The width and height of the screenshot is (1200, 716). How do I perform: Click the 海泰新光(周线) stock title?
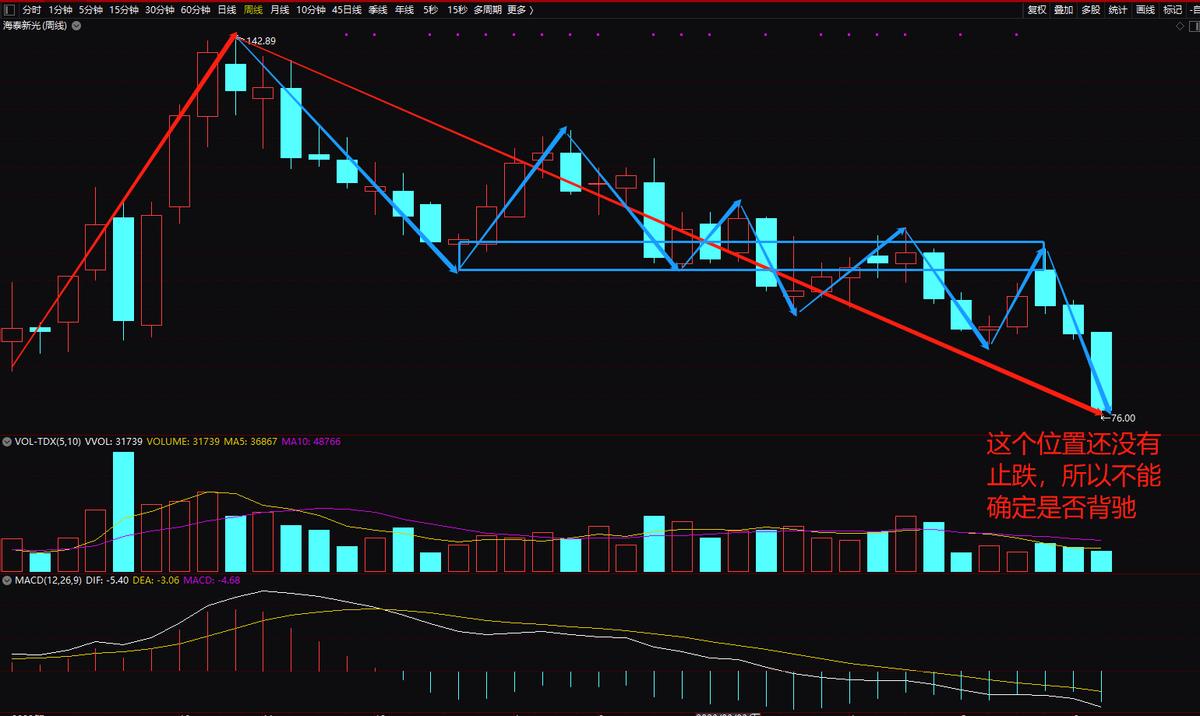point(35,25)
